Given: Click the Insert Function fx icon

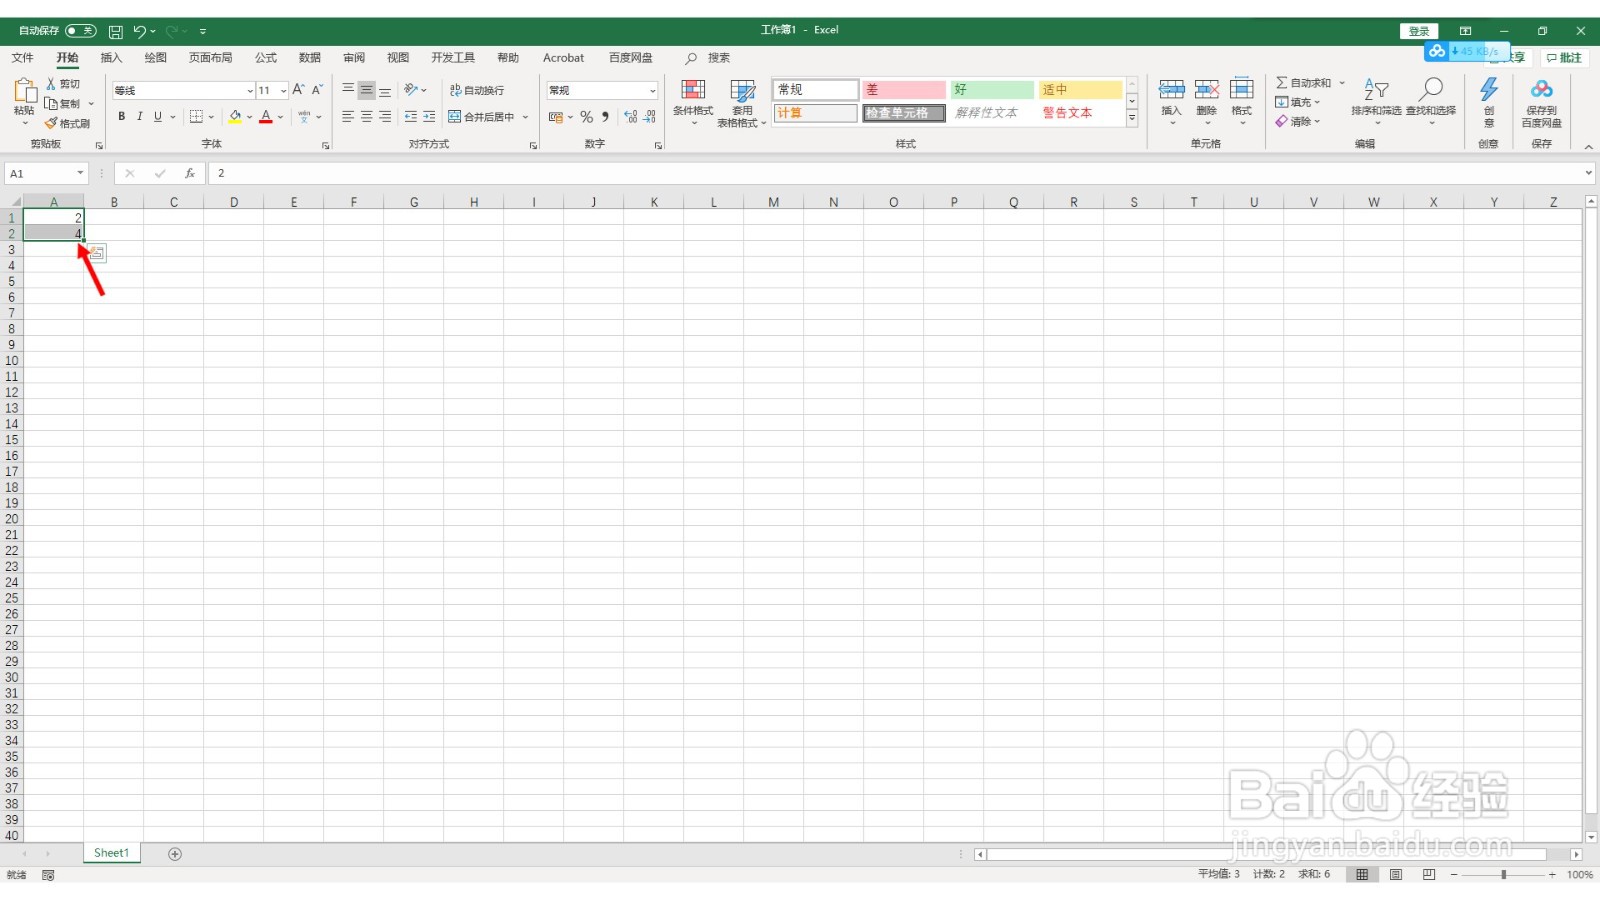Looking at the screenshot, I should (190, 173).
